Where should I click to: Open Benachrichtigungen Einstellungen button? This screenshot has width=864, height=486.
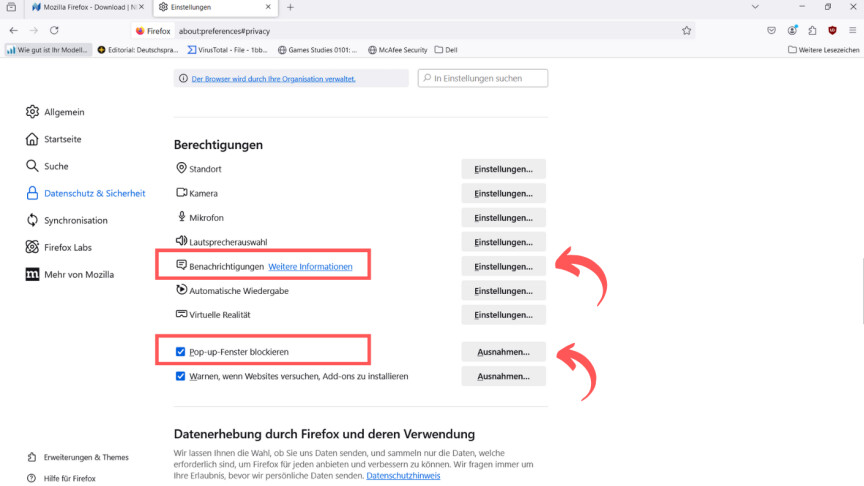[503, 266]
